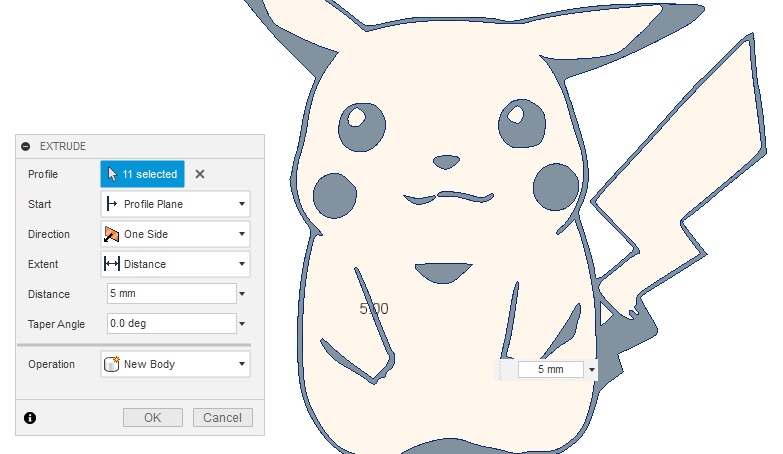Open the Direction 'One Side' dropdown
This screenshot has height=454, width=783.
click(x=175, y=234)
